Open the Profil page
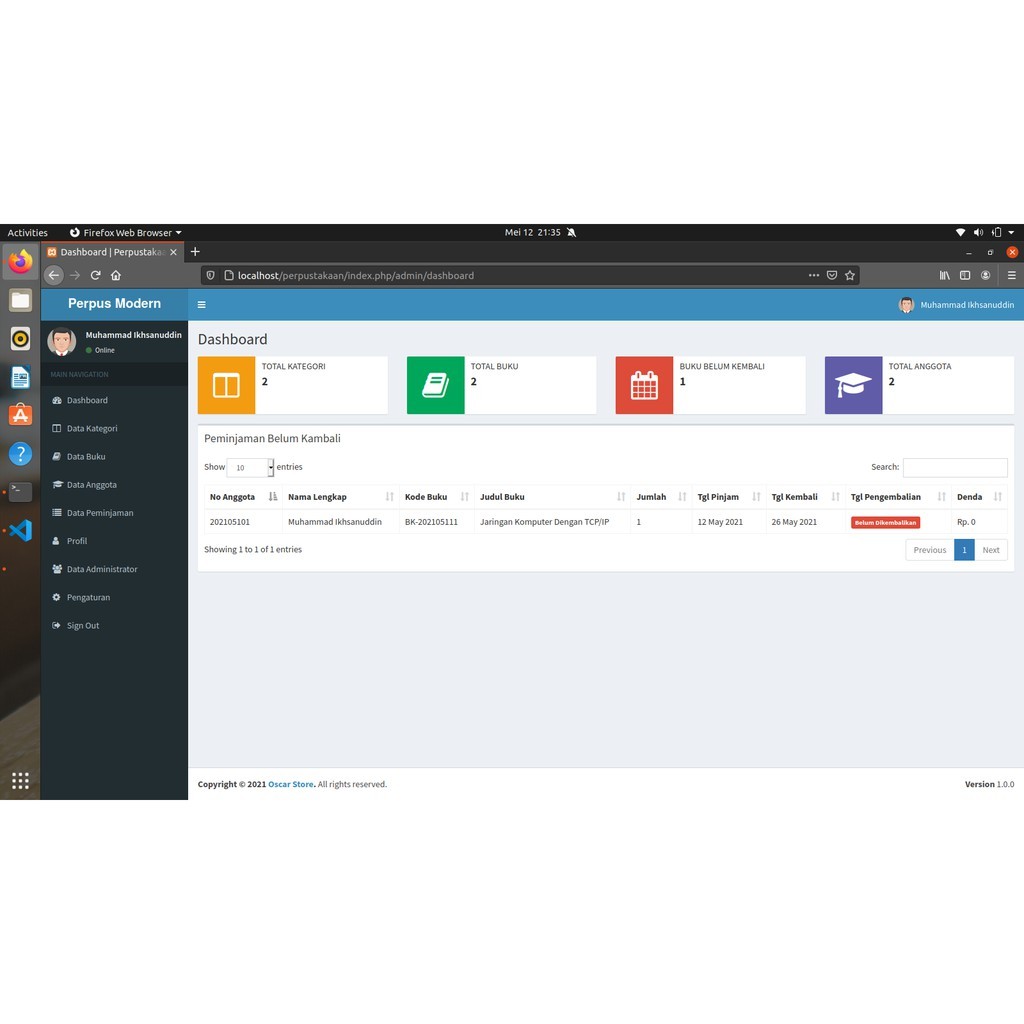 coord(77,540)
